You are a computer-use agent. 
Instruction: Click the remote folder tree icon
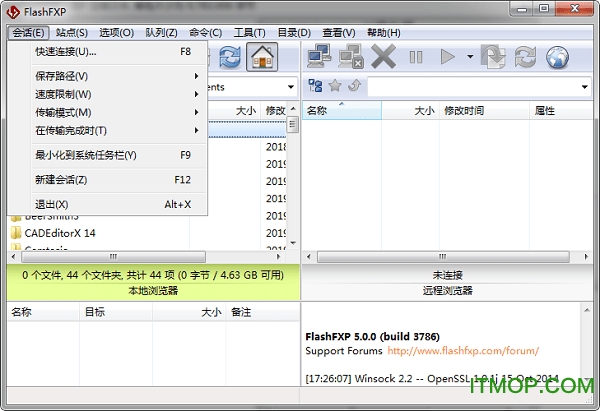315,86
